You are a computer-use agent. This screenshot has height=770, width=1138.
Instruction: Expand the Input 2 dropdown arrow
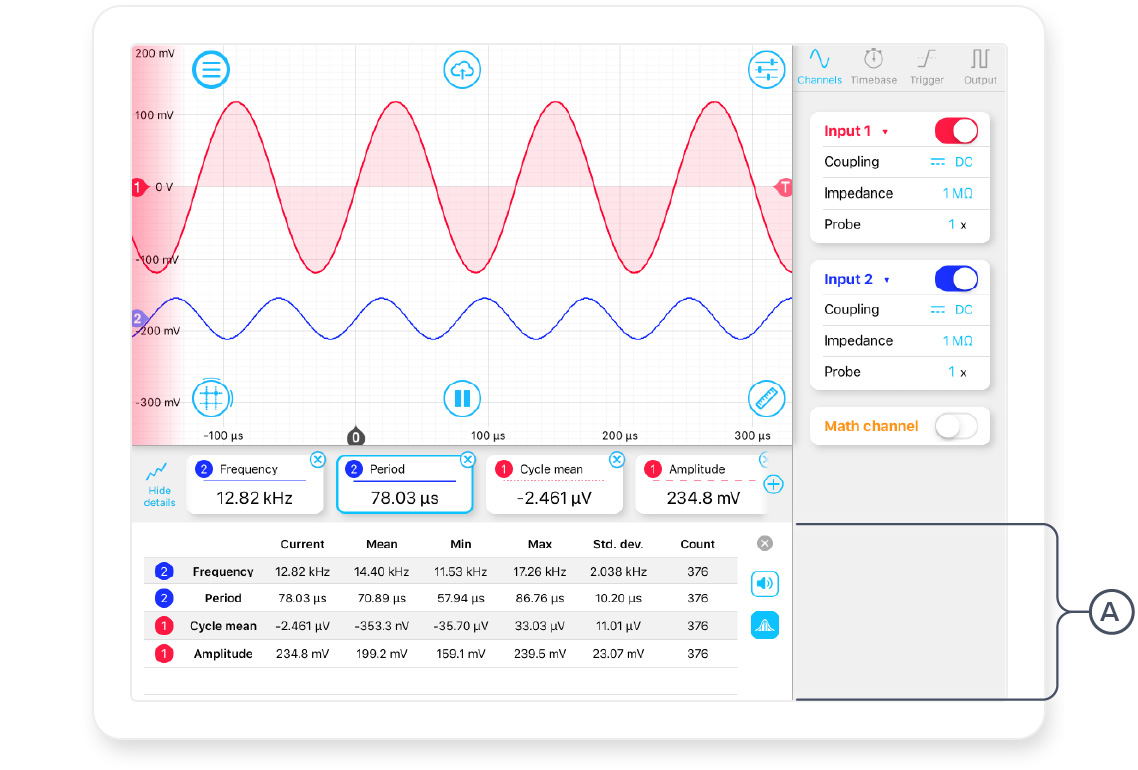[887, 280]
